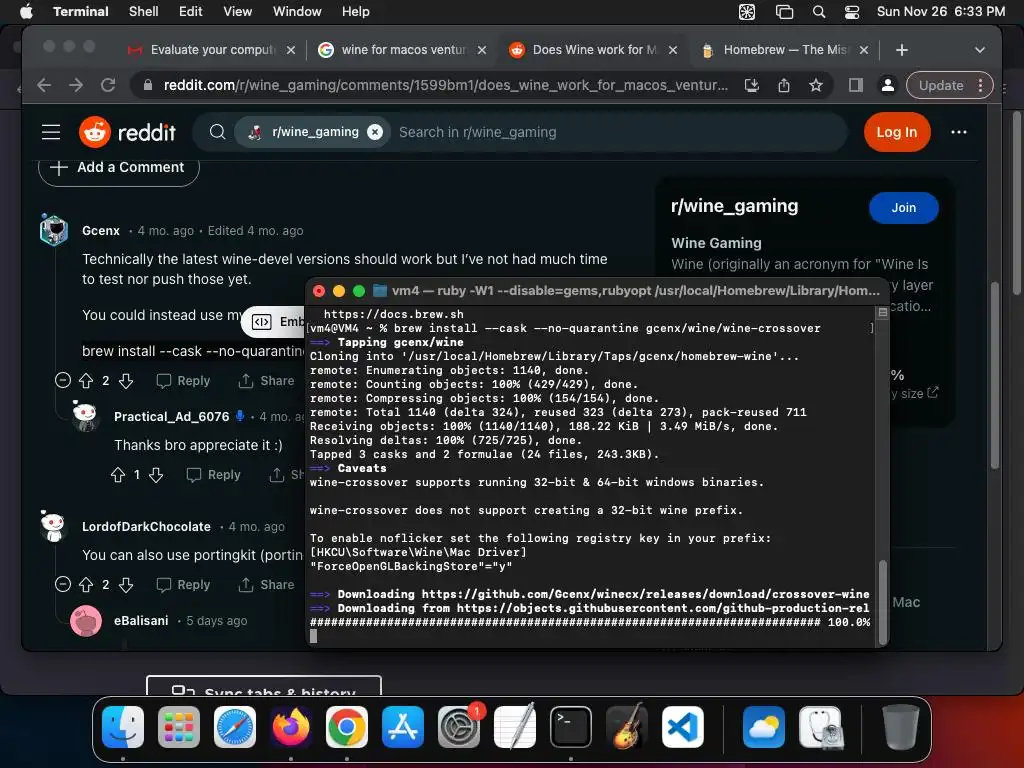This screenshot has width=1024, height=768.
Task: Open Visual Studio Code from the dock
Action: point(682,727)
